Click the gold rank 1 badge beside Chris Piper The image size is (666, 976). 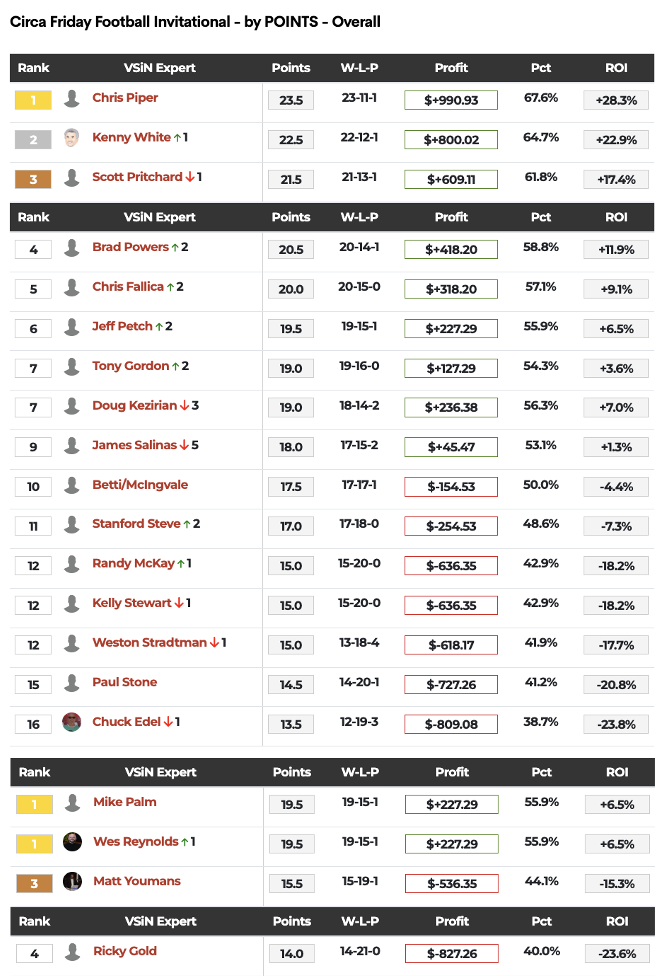point(33,100)
